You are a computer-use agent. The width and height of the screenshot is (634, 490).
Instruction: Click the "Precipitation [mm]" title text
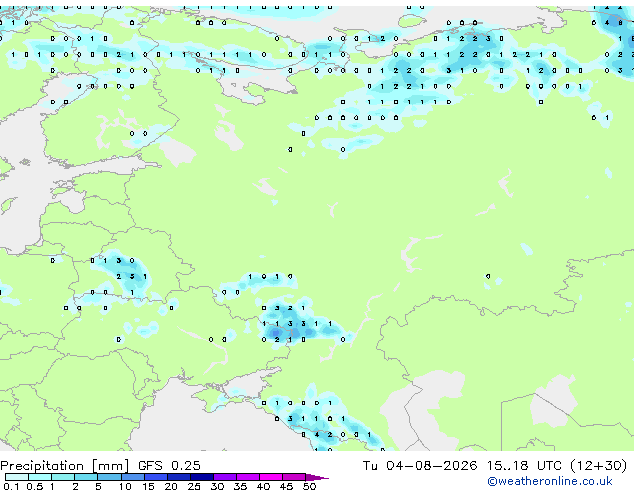65,466
